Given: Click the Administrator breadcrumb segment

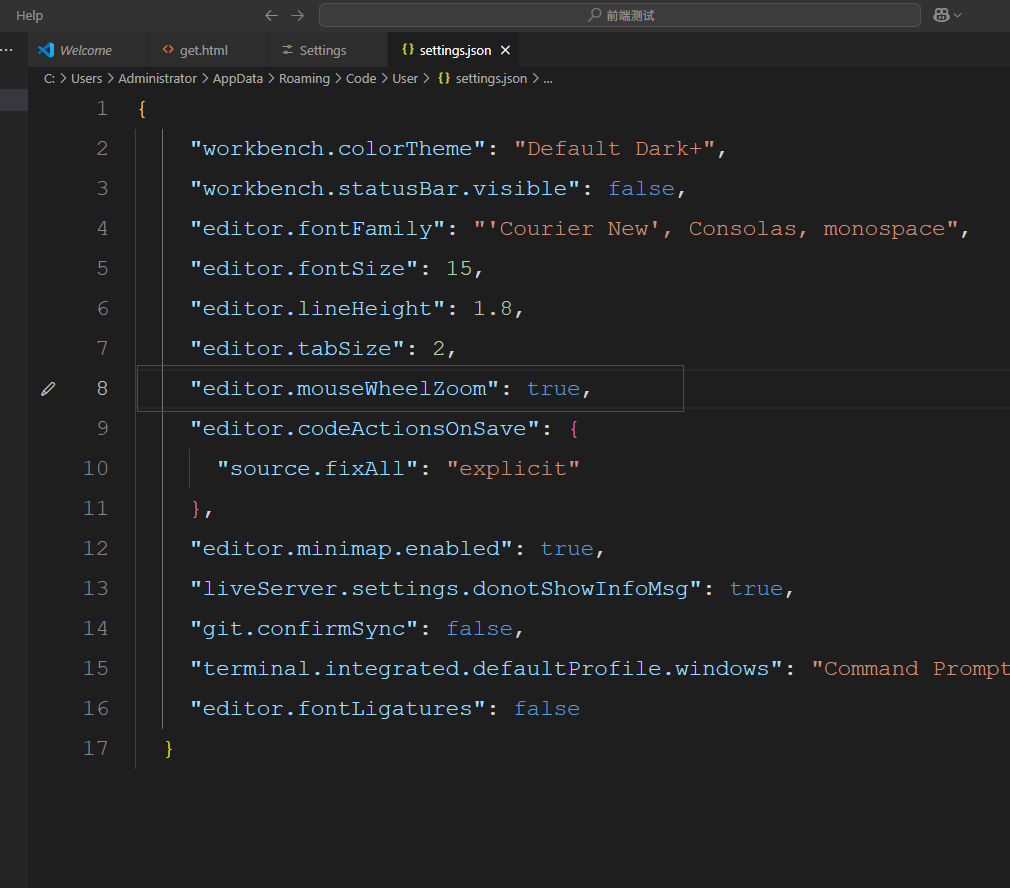Looking at the screenshot, I should click(x=157, y=79).
